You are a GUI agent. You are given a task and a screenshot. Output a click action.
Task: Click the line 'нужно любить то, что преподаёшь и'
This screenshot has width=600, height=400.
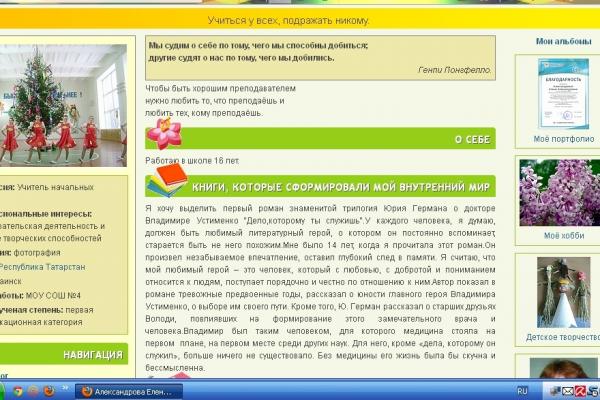click(x=215, y=101)
